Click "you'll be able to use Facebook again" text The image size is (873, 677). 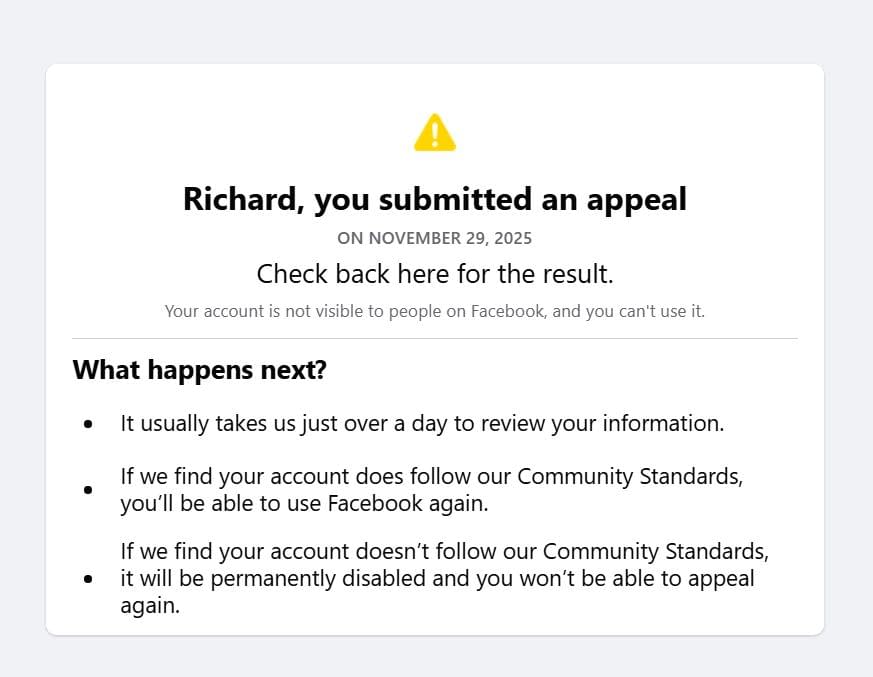(304, 503)
